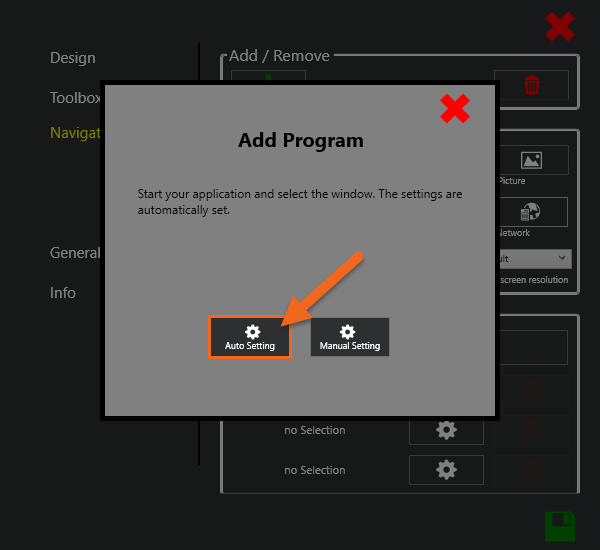This screenshot has width=600, height=550.
Task: Open the General settings tab
Action: click(75, 253)
